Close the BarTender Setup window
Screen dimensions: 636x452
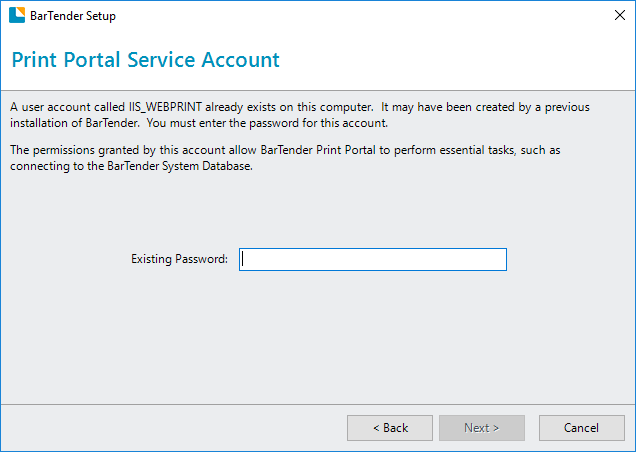(619, 15)
